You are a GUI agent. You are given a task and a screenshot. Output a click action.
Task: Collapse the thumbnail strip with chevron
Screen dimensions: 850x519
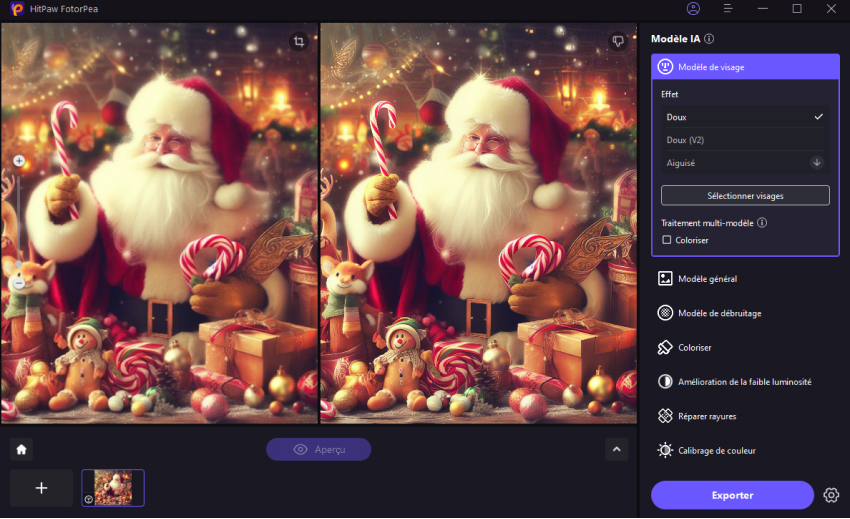point(616,450)
